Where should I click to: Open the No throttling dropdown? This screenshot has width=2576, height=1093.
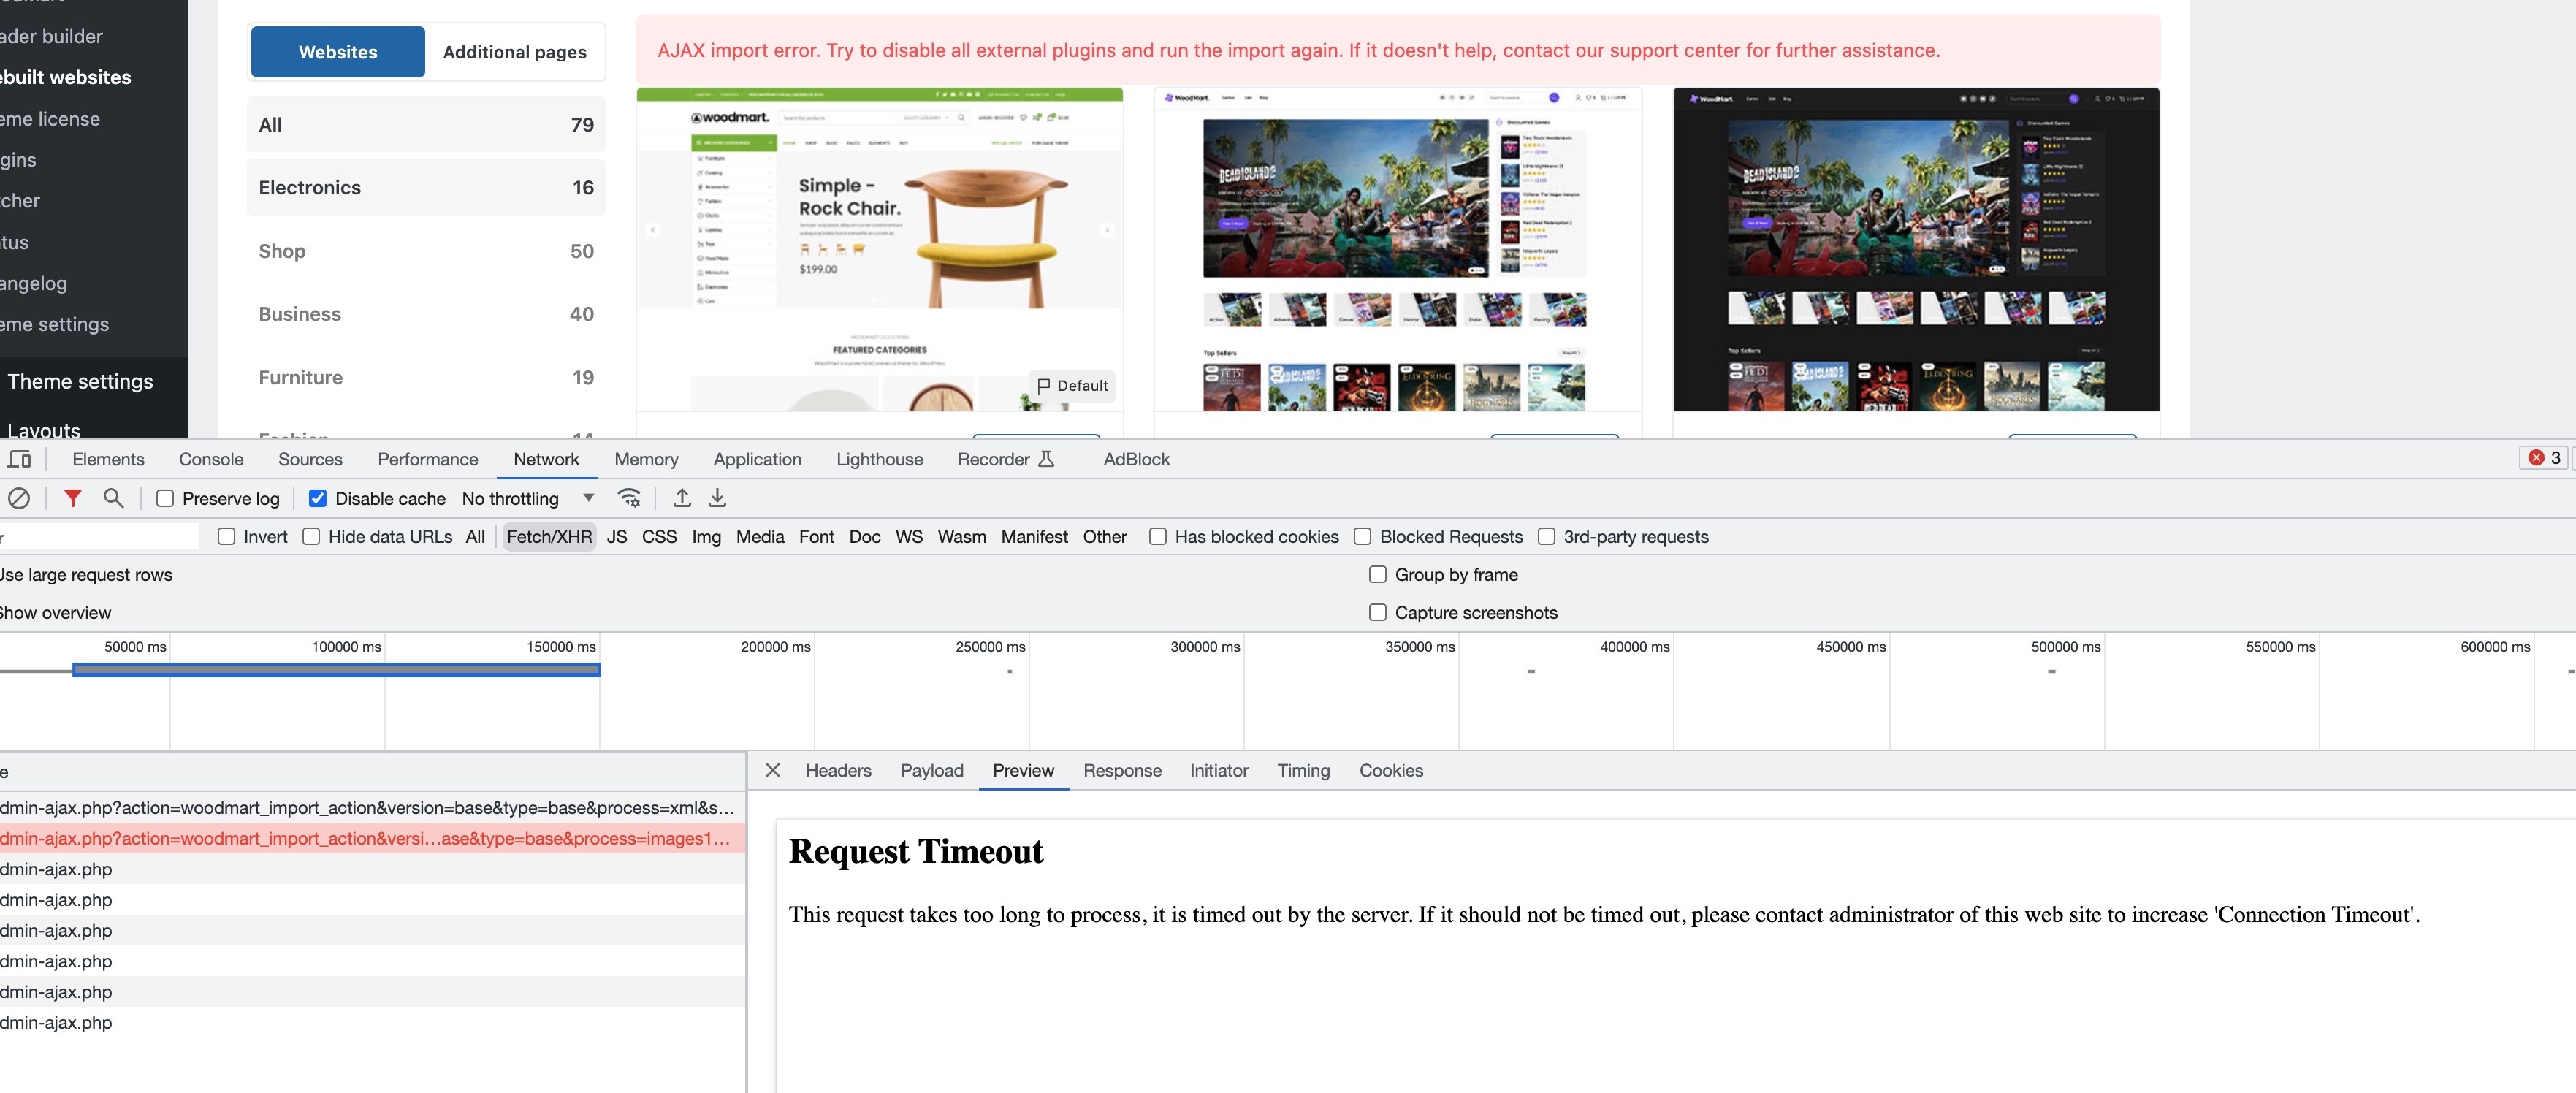point(527,498)
